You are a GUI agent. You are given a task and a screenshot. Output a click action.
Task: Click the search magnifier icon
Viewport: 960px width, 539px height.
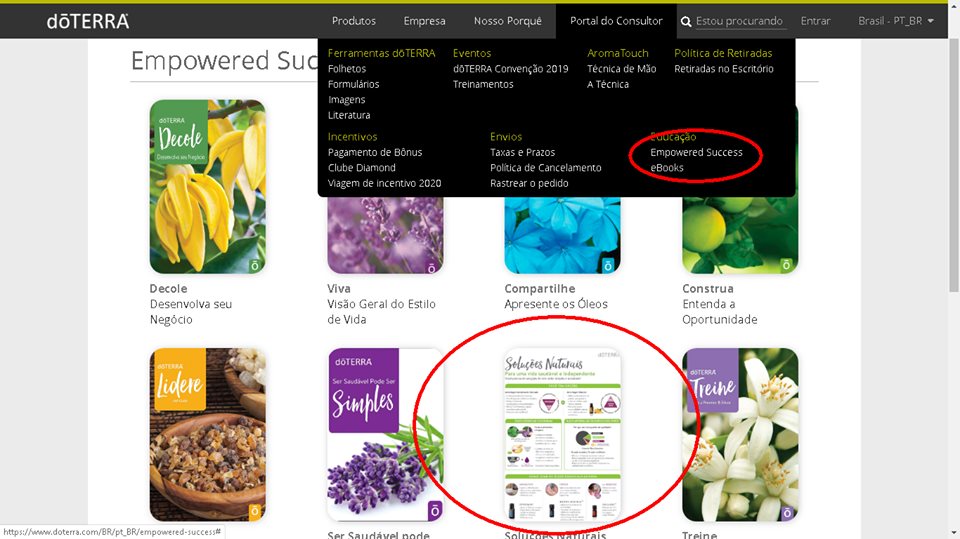[686, 21]
